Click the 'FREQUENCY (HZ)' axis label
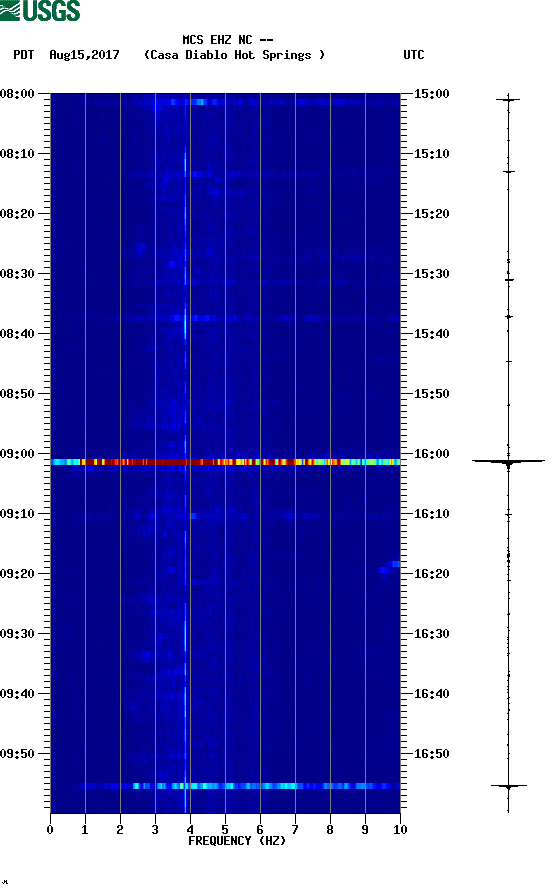 coord(237,841)
